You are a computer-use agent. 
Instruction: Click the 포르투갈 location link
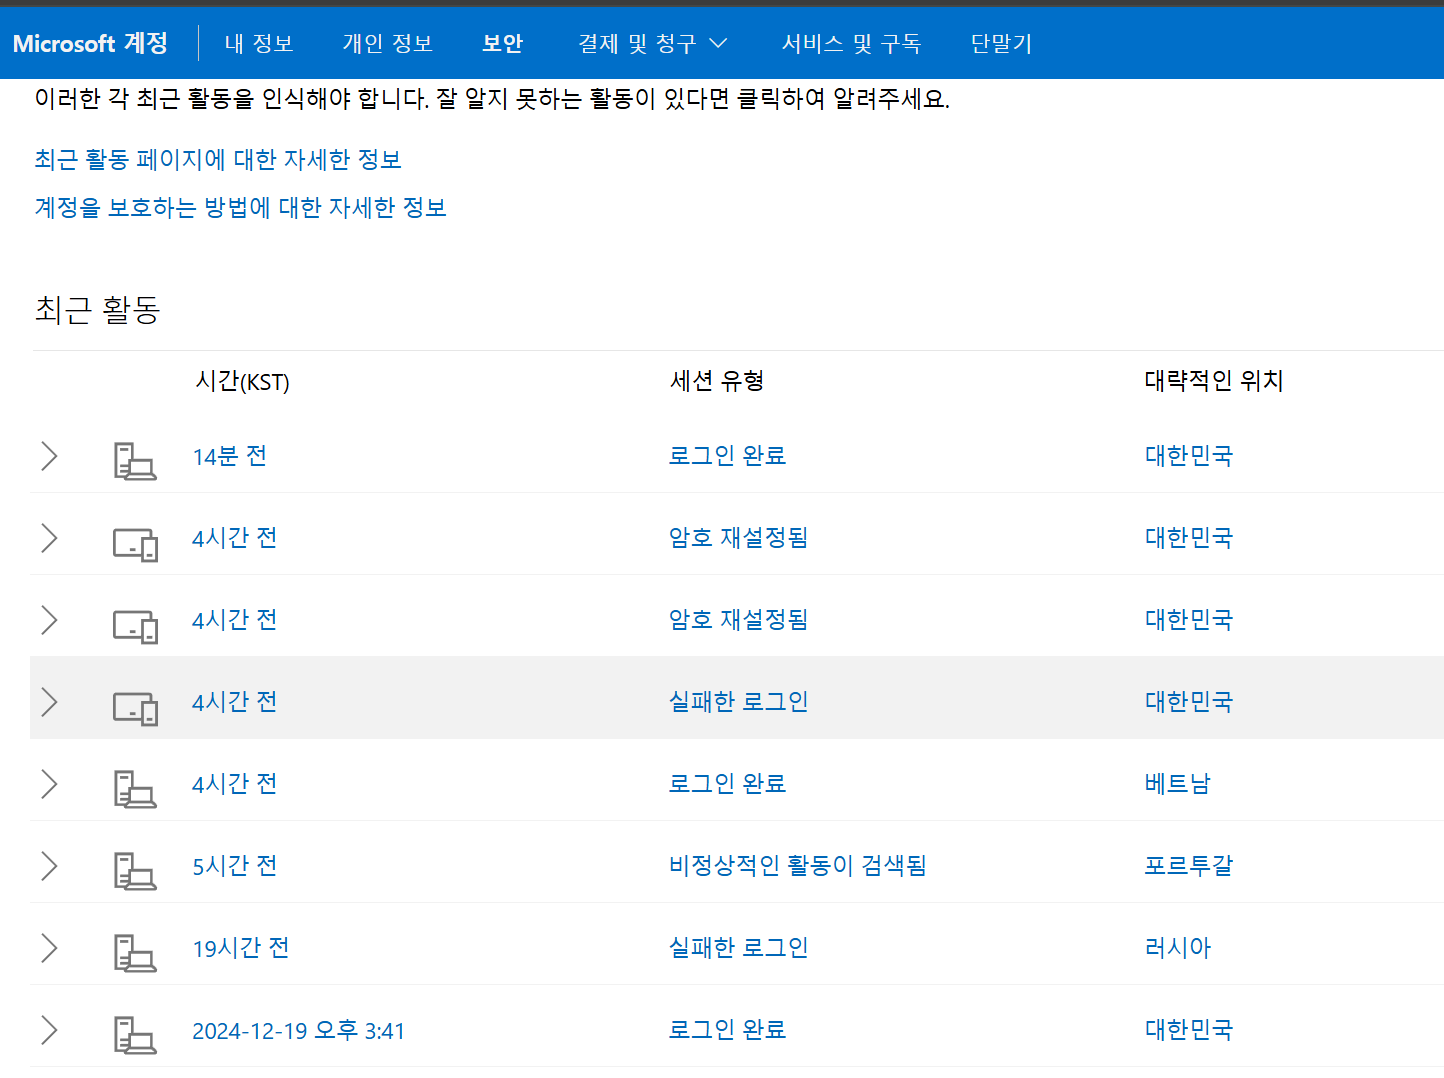click(x=1188, y=866)
